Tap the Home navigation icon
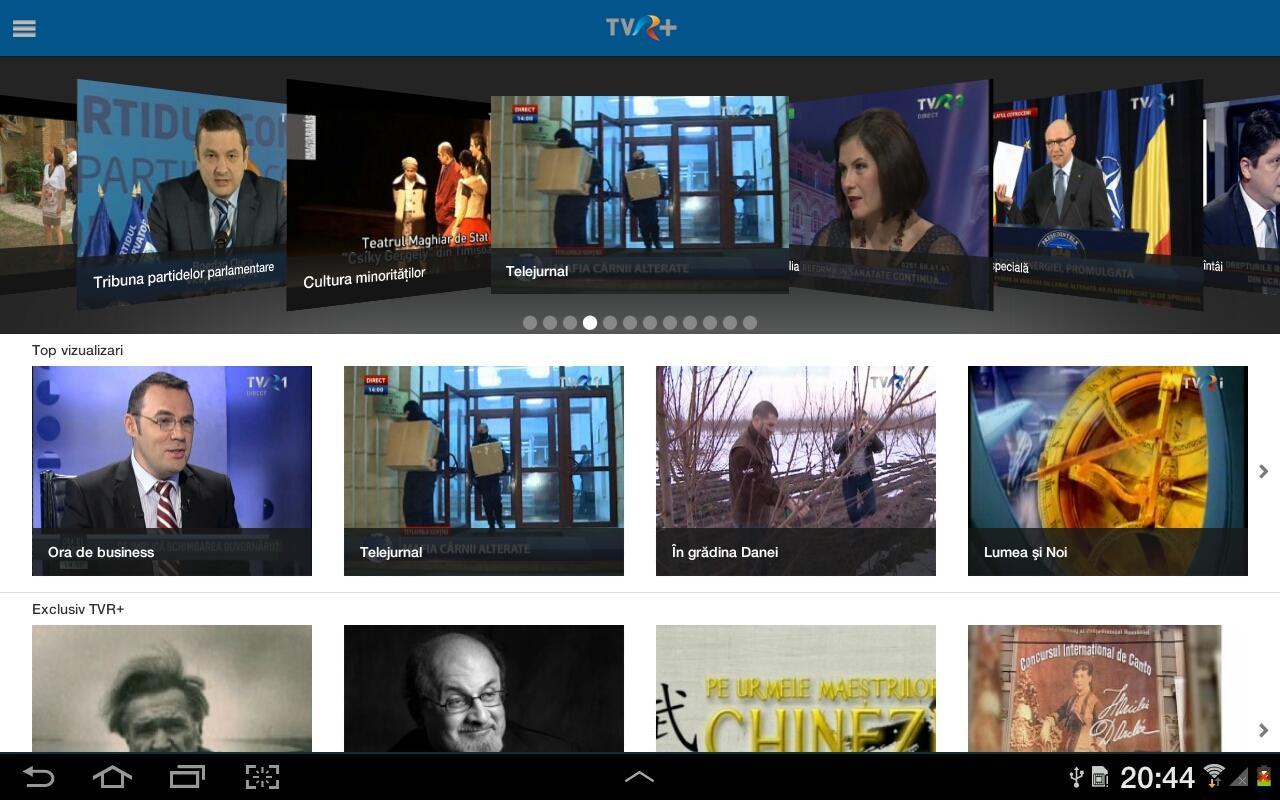This screenshot has width=1280, height=800. click(x=112, y=777)
